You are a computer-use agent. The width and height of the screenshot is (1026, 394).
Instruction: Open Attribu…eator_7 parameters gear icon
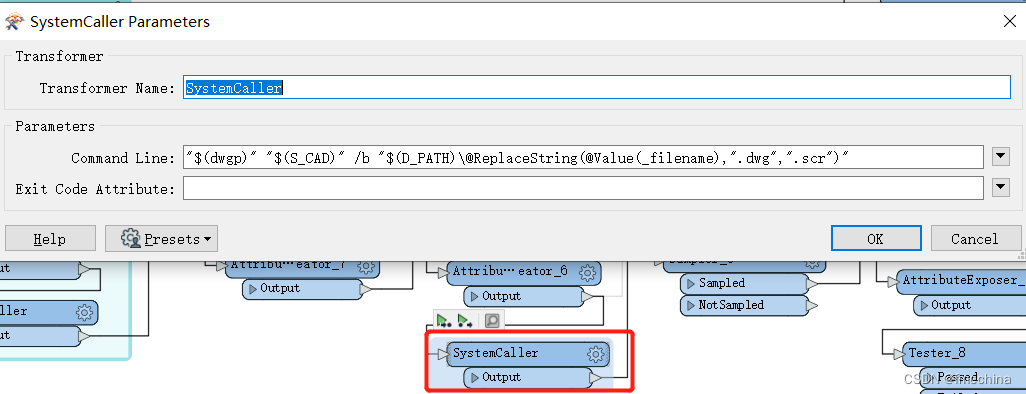(366, 266)
